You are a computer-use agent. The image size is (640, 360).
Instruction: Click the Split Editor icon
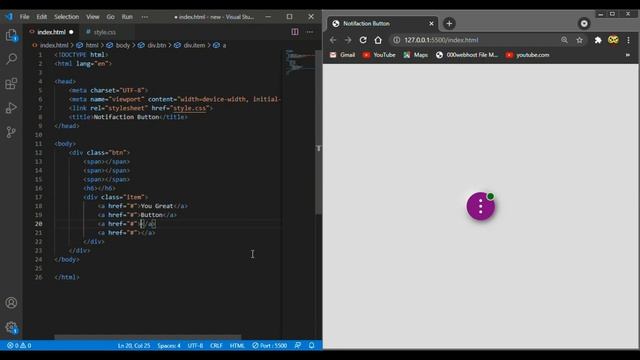coord(295,32)
